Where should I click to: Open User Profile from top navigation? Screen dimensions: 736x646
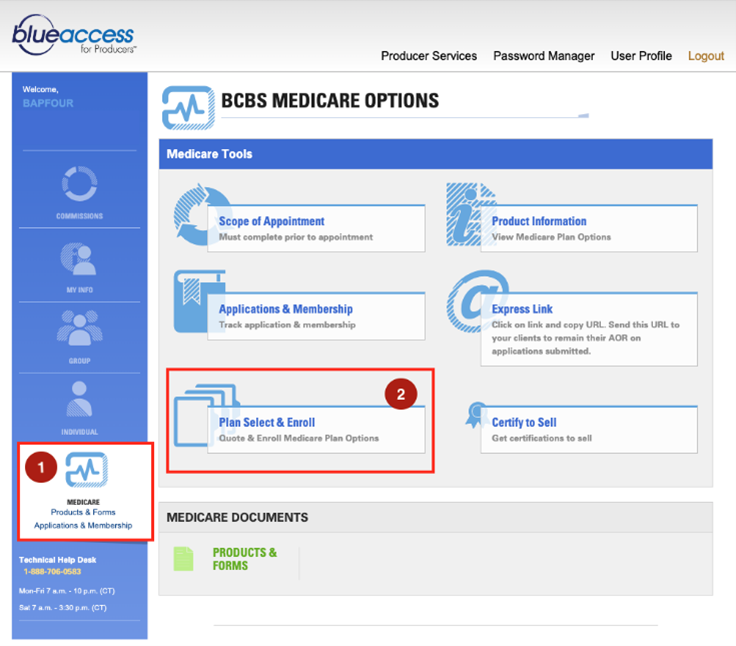[x=641, y=56]
